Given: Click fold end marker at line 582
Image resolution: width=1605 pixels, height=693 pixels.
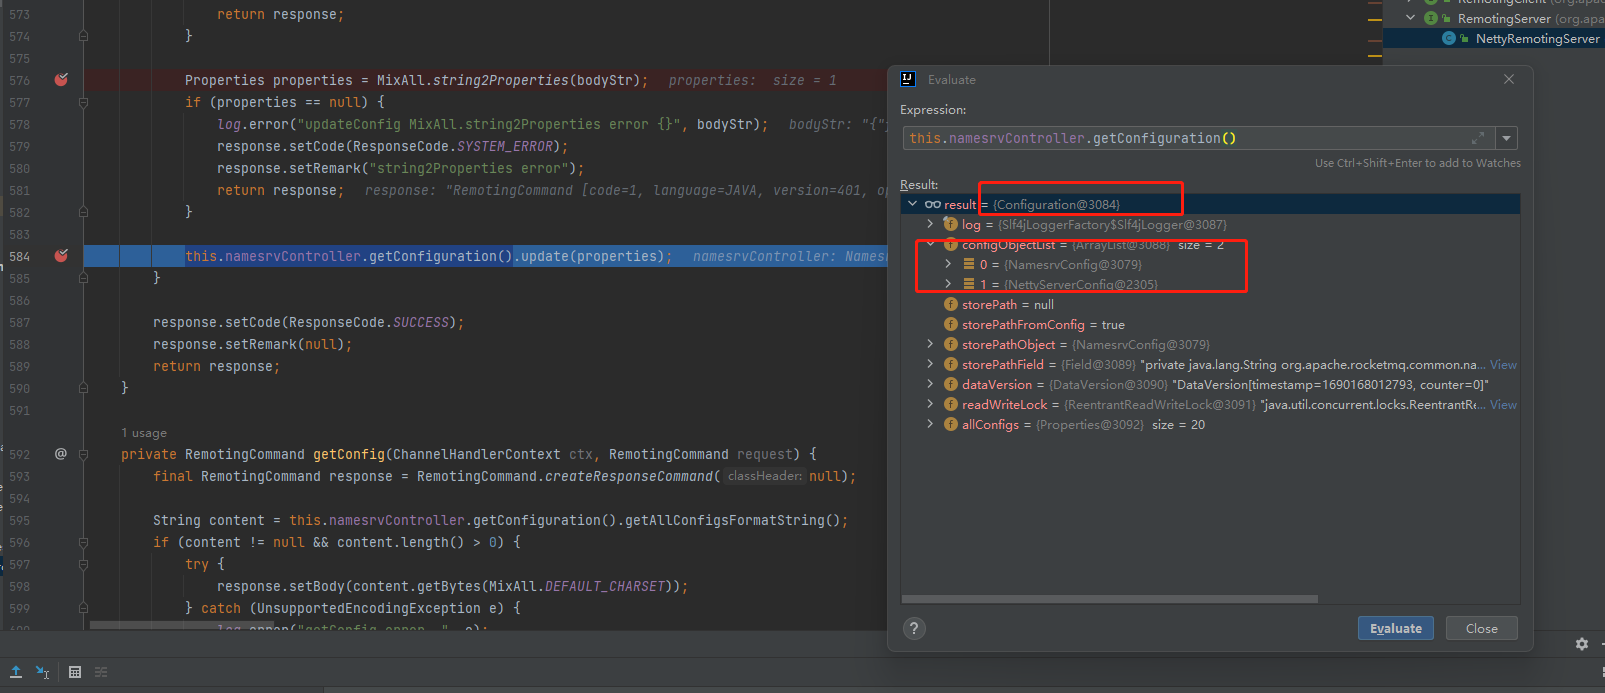Looking at the screenshot, I should 83,212.
